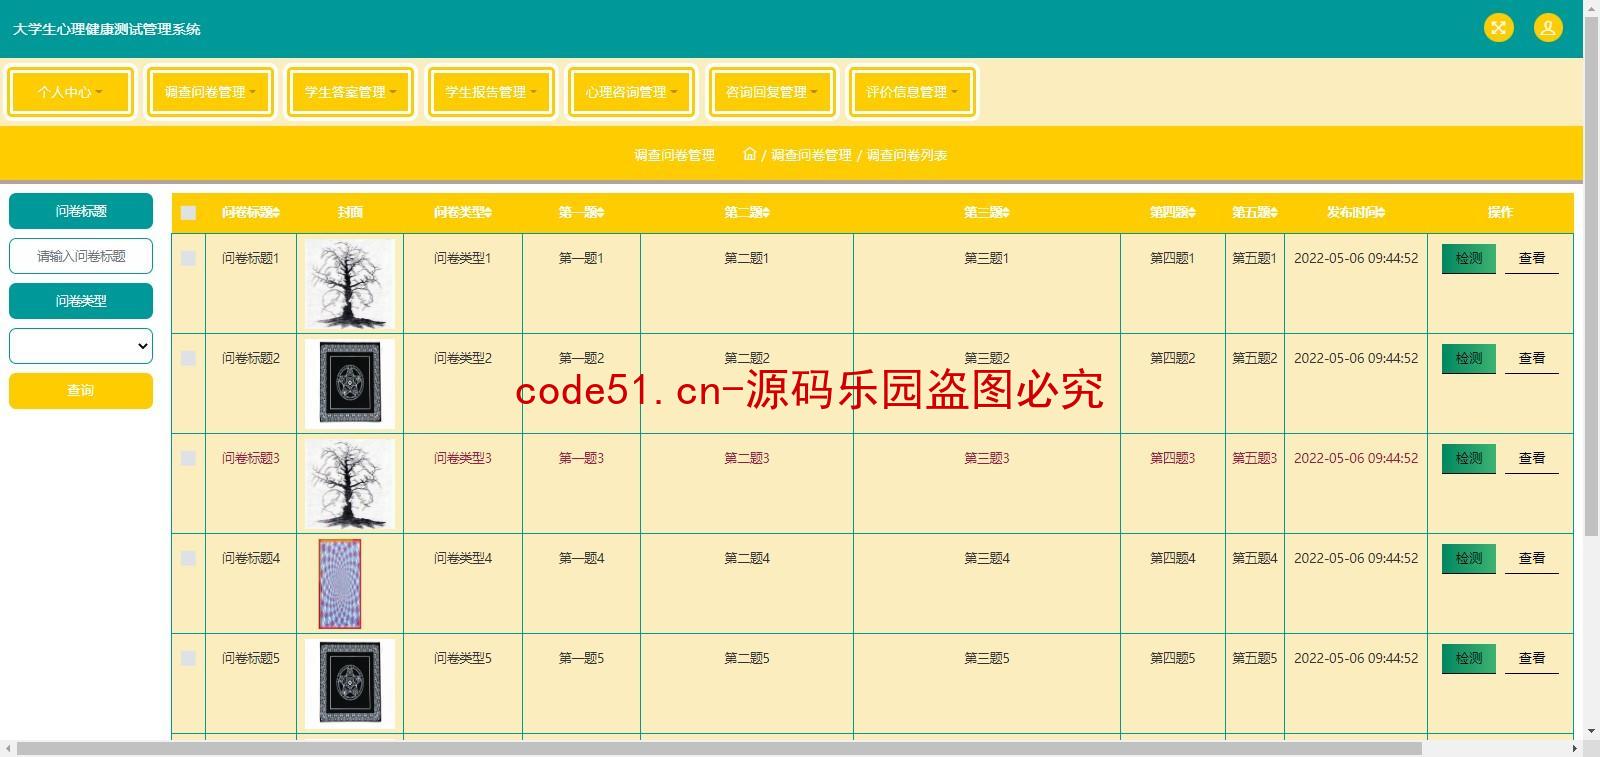Click the horizontal scrollbar right arrow
Image resolution: width=1600 pixels, height=757 pixels.
1575,748
